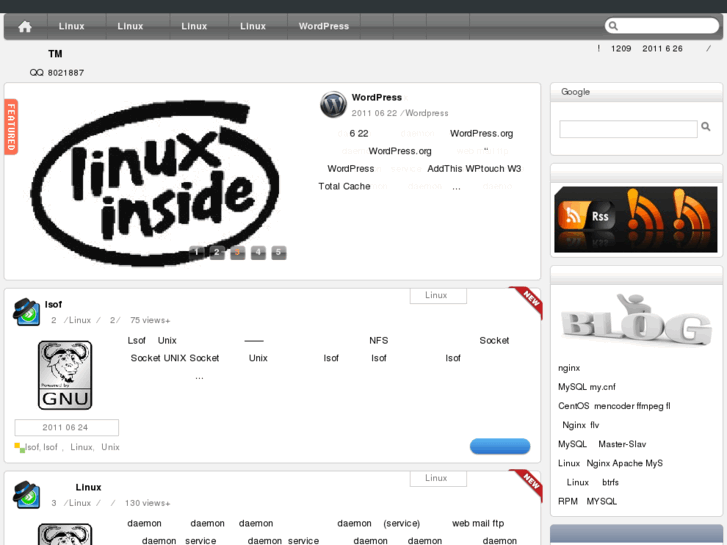
Task: Click the 2011 6 26 date in header
Action: pos(662,49)
